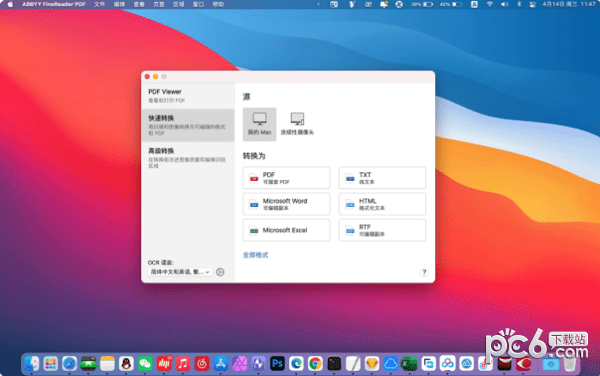The width and height of the screenshot is (600, 376).
Task: Open Microsoft Excel from the Dock
Action: click(x=409, y=363)
